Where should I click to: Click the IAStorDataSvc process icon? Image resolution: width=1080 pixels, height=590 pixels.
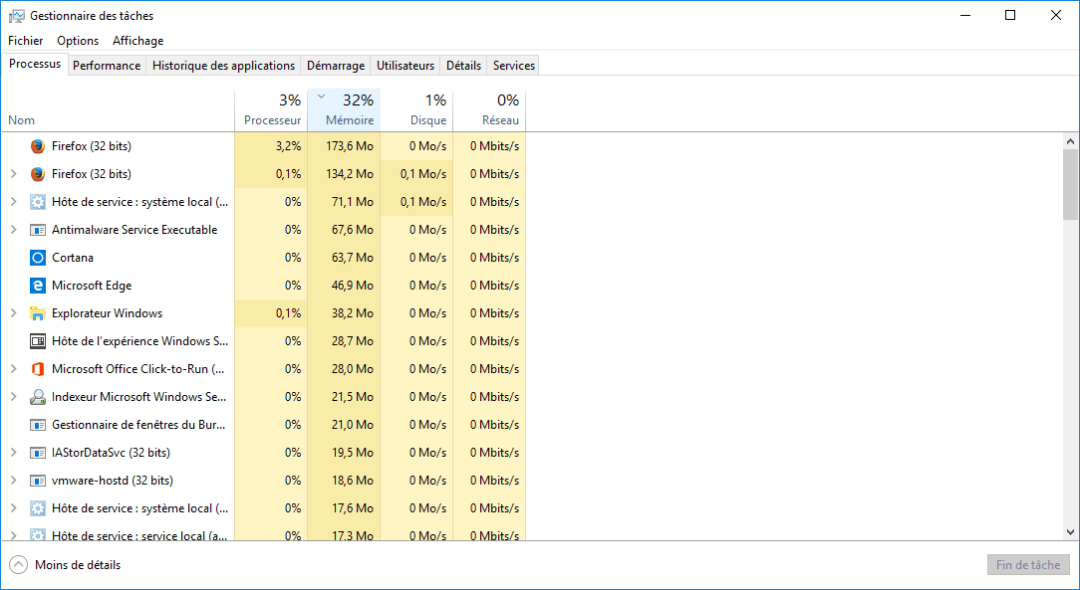38,453
